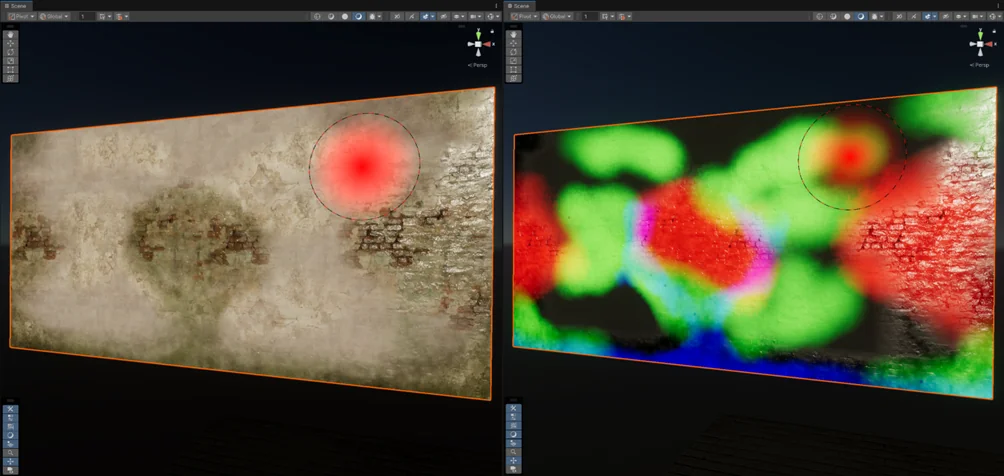Open effects dropdown arrow in left Scene toolbar
This screenshot has width=1004, height=476.
click(433, 16)
